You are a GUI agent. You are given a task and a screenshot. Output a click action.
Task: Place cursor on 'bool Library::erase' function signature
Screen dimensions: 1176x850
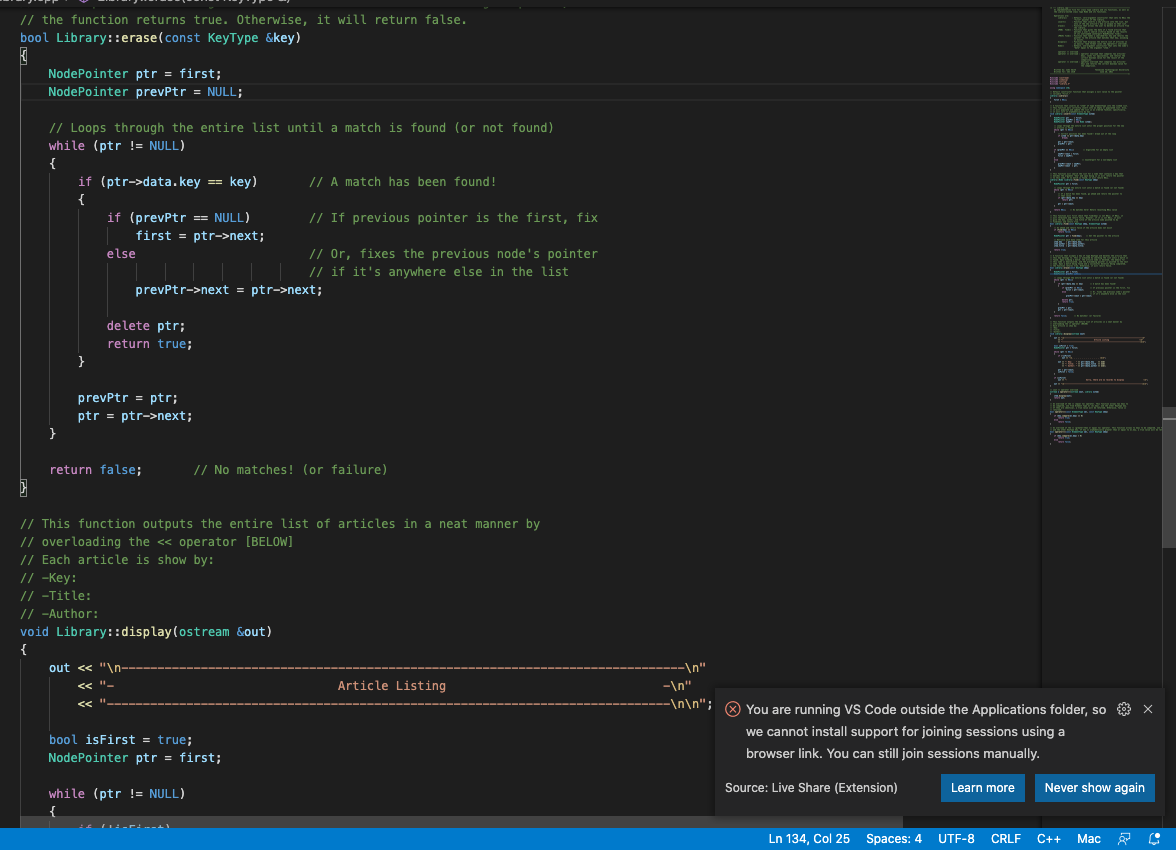pyautogui.click(x=160, y=38)
